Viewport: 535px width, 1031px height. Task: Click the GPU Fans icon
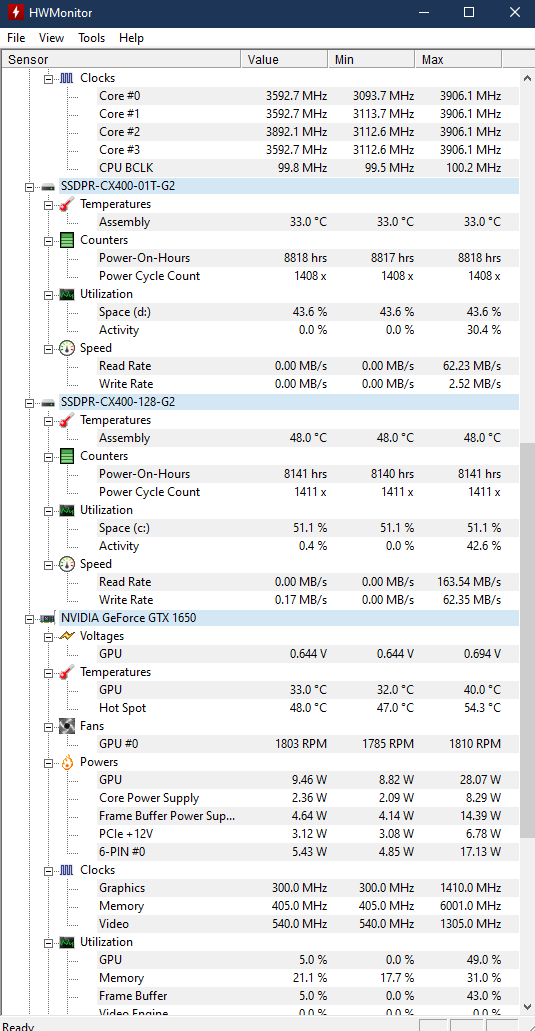tap(67, 726)
